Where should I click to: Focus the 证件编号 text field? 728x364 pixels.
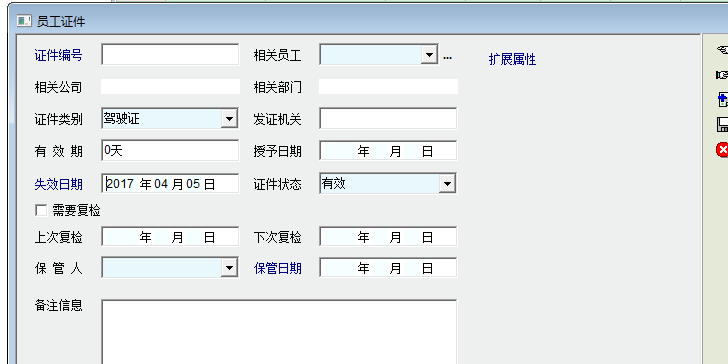pos(170,54)
